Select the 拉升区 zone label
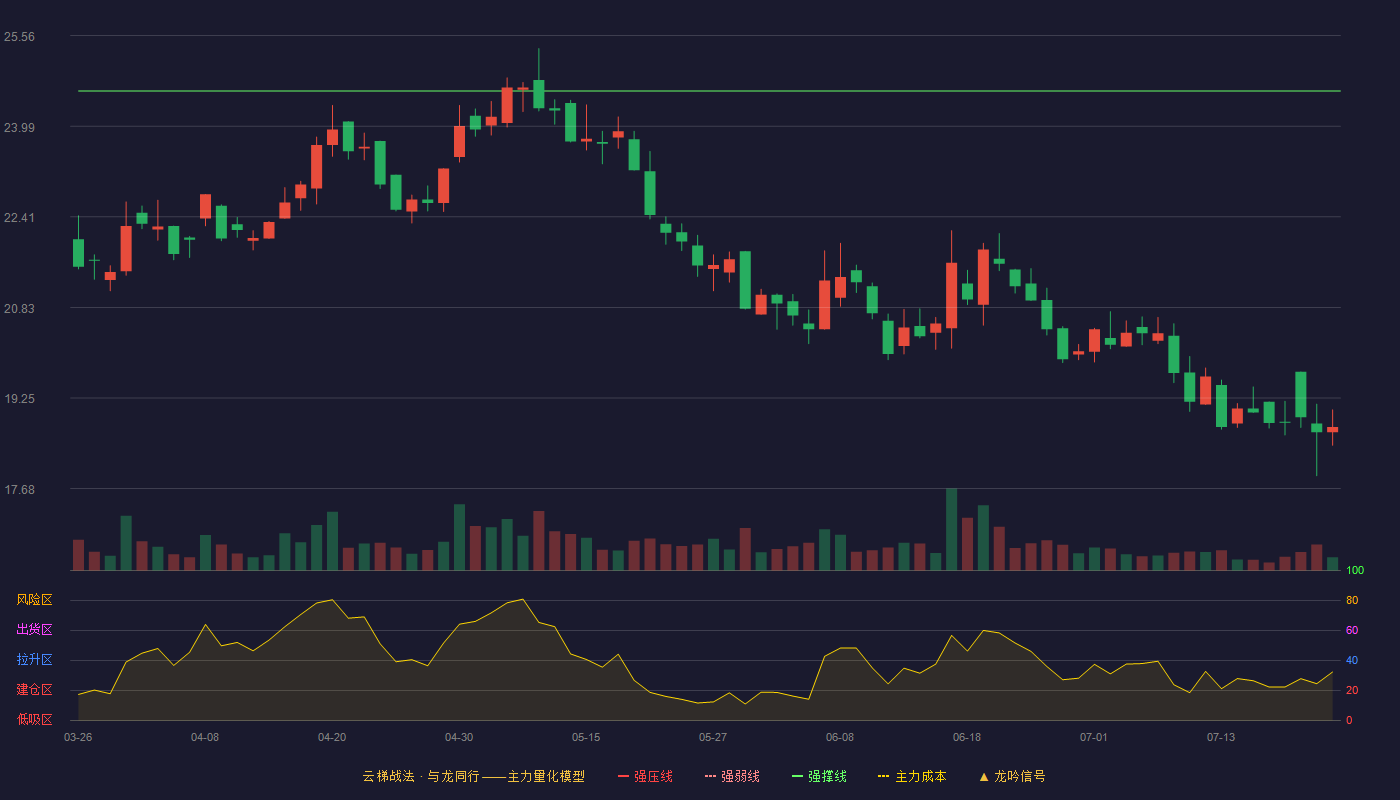This screenshot has height=800, width=1400. [x=34, y=660]
